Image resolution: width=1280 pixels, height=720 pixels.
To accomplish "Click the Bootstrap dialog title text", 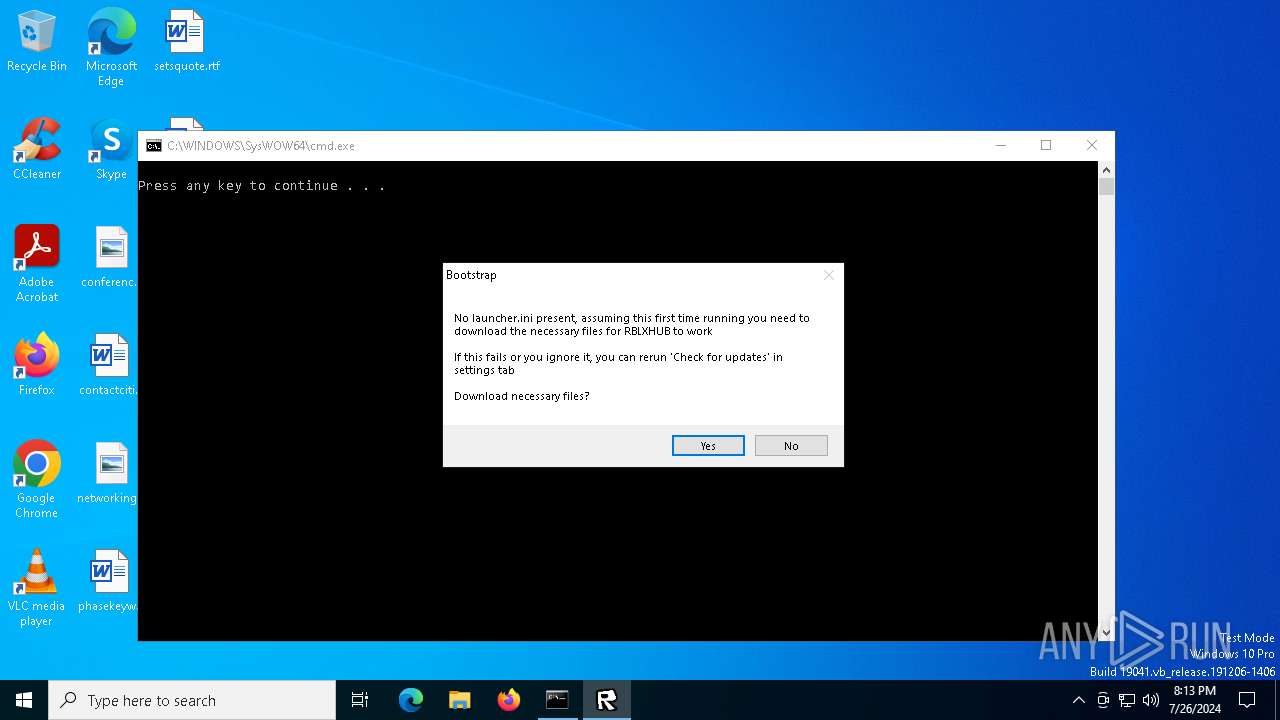I will (x=471, y=275).
